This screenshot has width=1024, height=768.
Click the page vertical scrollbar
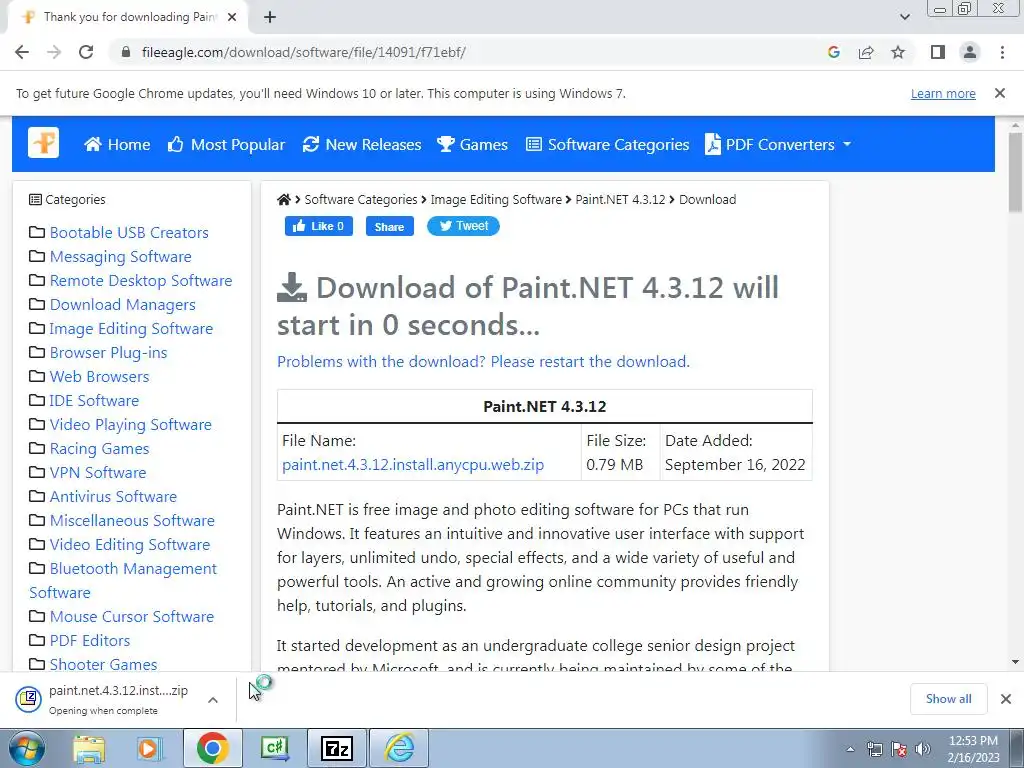(1015, 171)
